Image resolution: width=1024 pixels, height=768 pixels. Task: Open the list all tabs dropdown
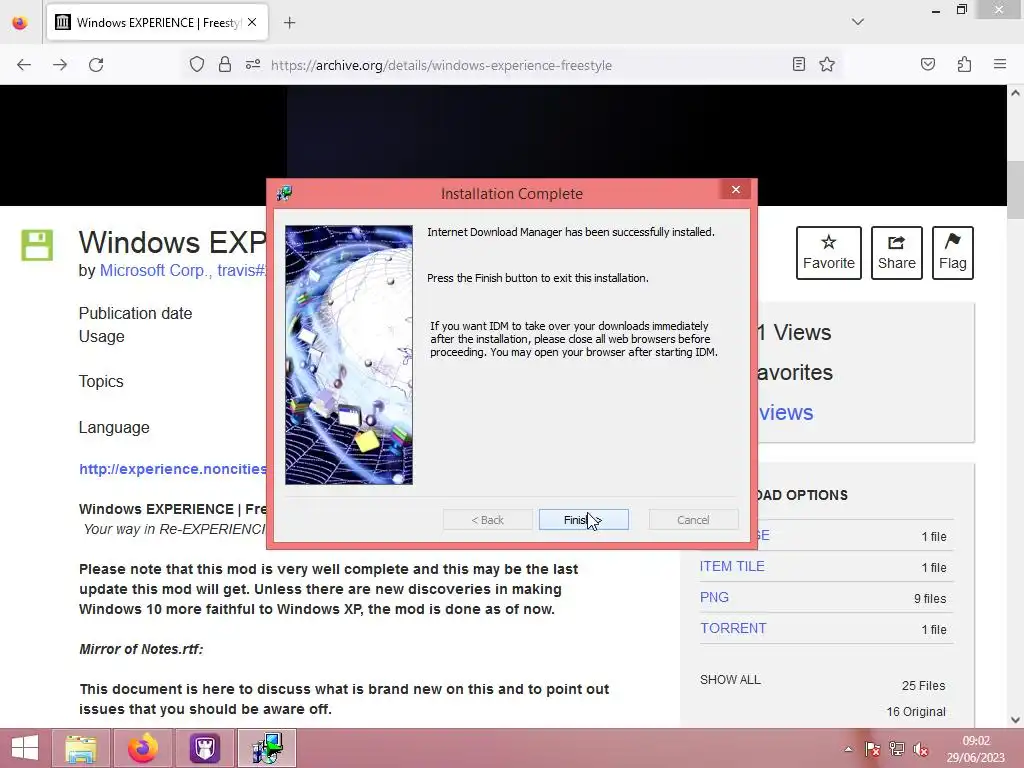point(858,22)
